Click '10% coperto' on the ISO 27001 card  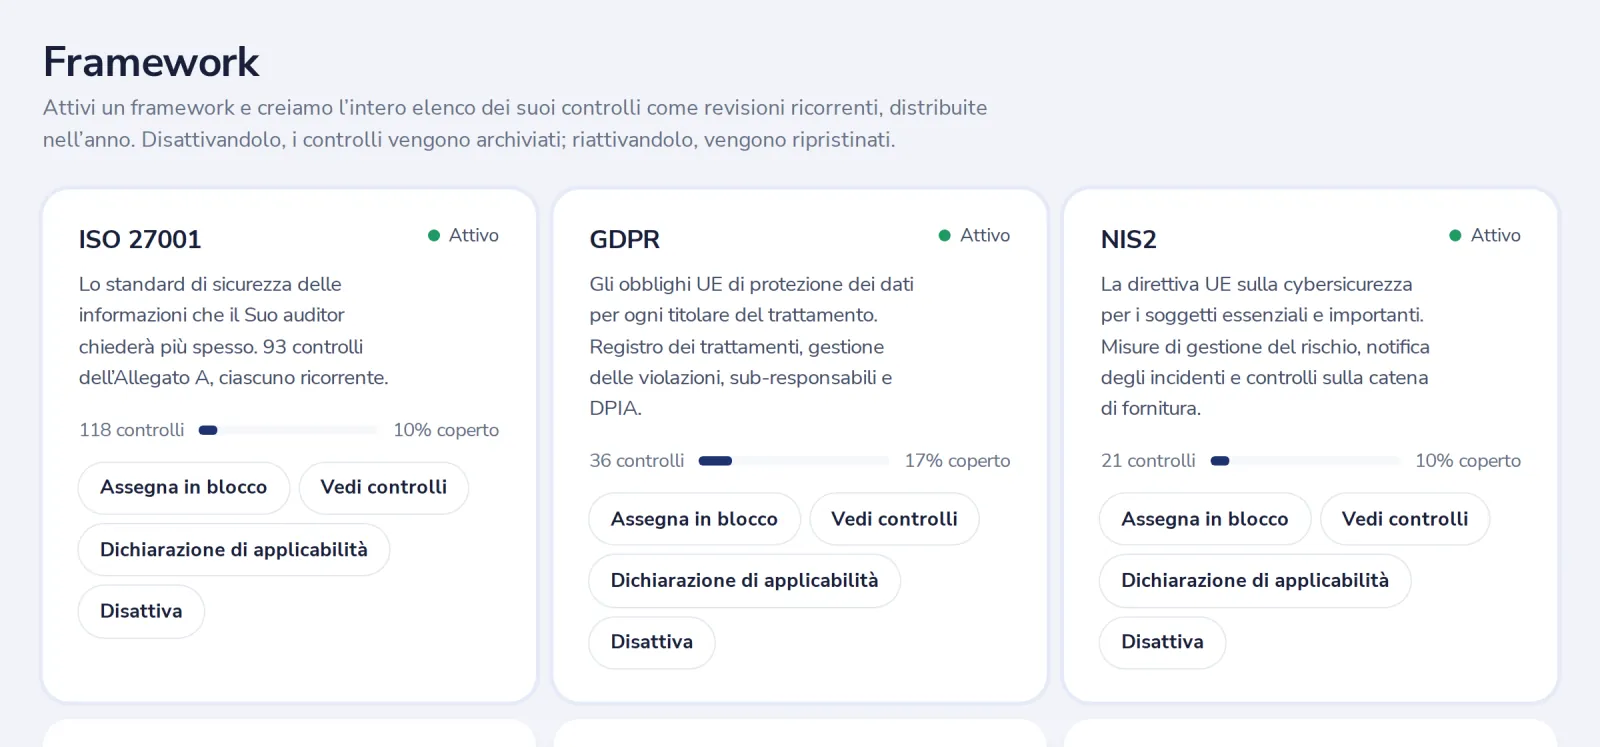tap(446, 430)
